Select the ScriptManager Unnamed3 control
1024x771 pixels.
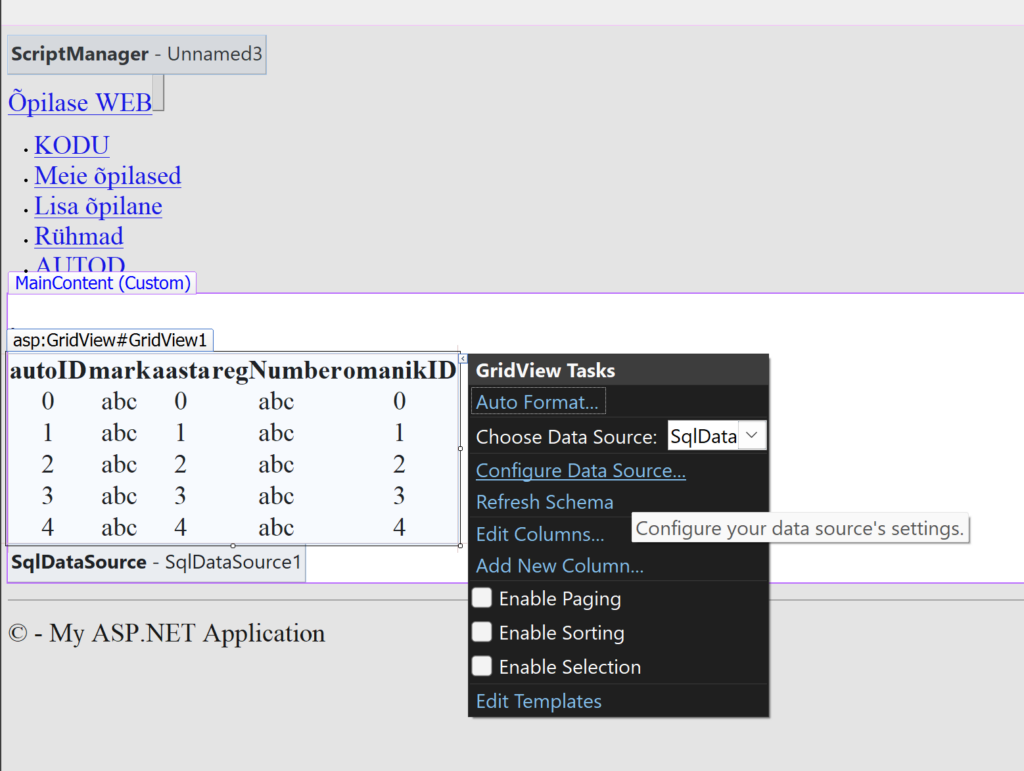click(136, 54)
